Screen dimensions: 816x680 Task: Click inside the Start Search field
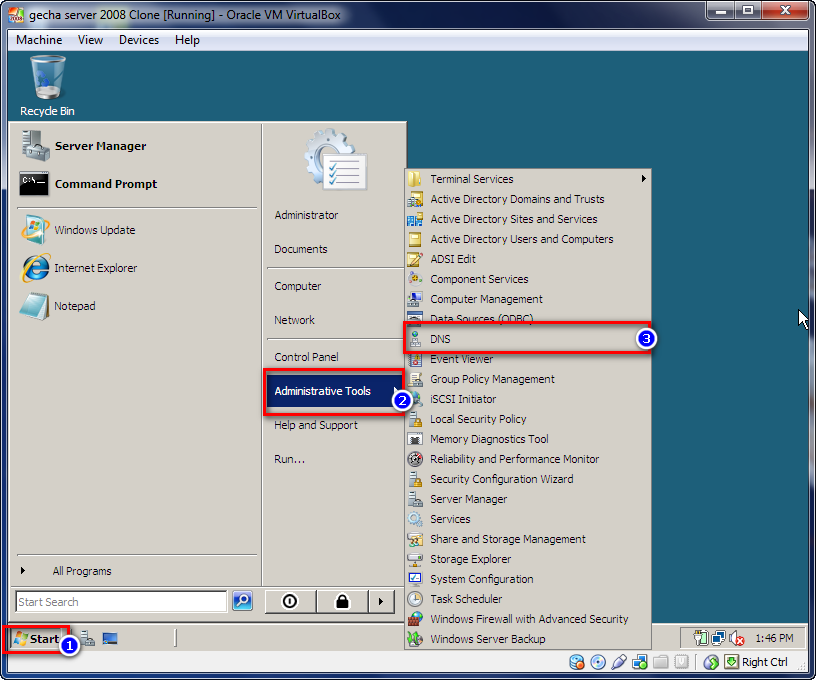[x=121, y=601]
